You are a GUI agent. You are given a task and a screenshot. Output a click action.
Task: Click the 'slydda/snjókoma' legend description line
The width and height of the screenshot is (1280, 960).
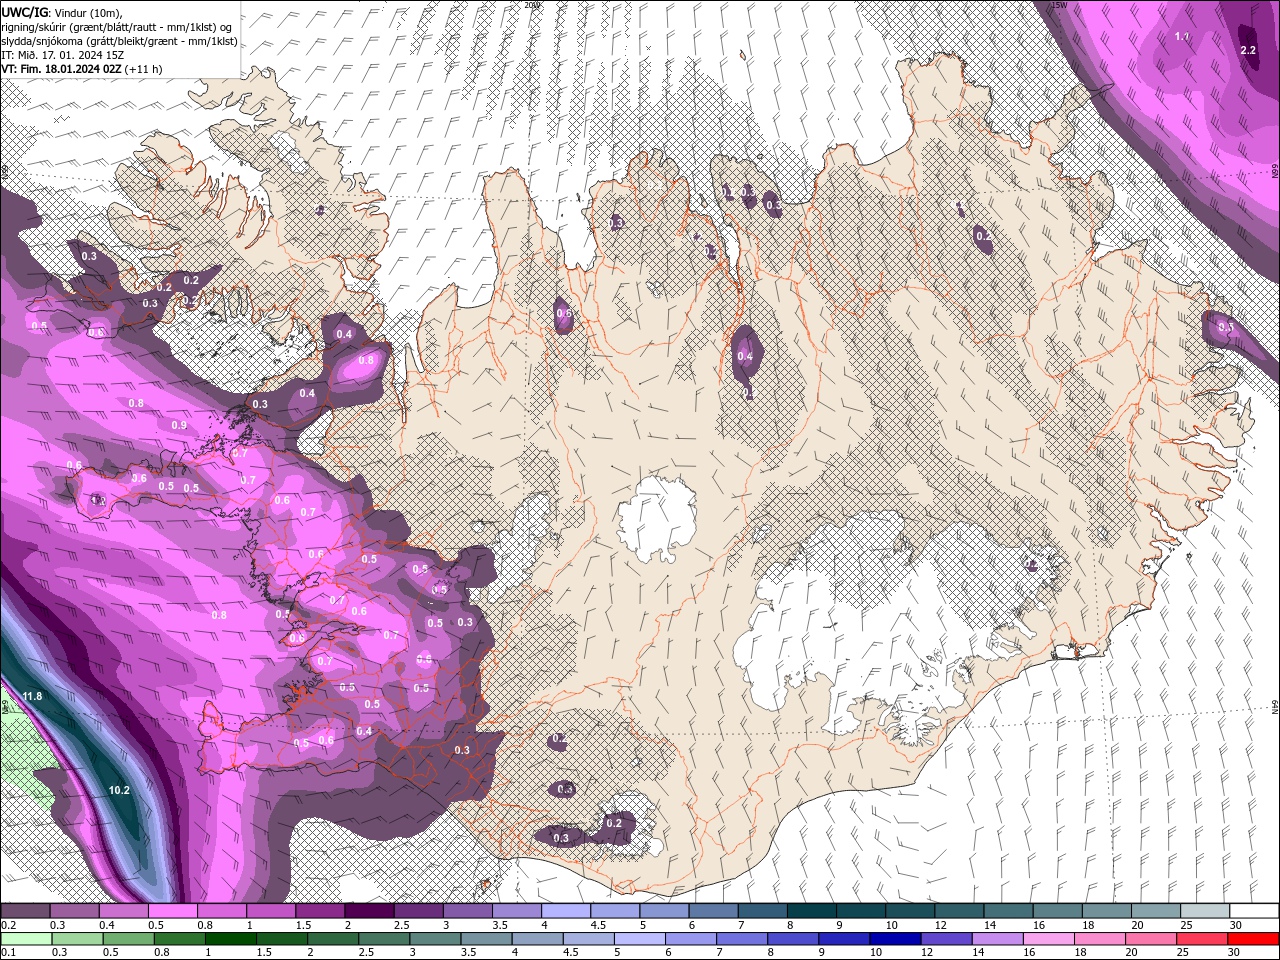click(119, 41)
